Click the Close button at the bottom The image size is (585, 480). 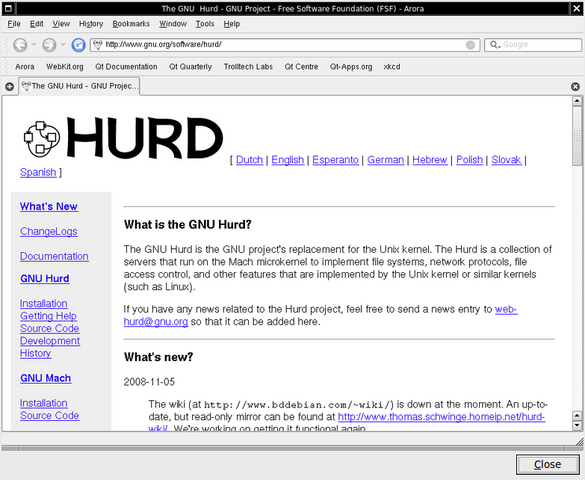coord(547,464)
